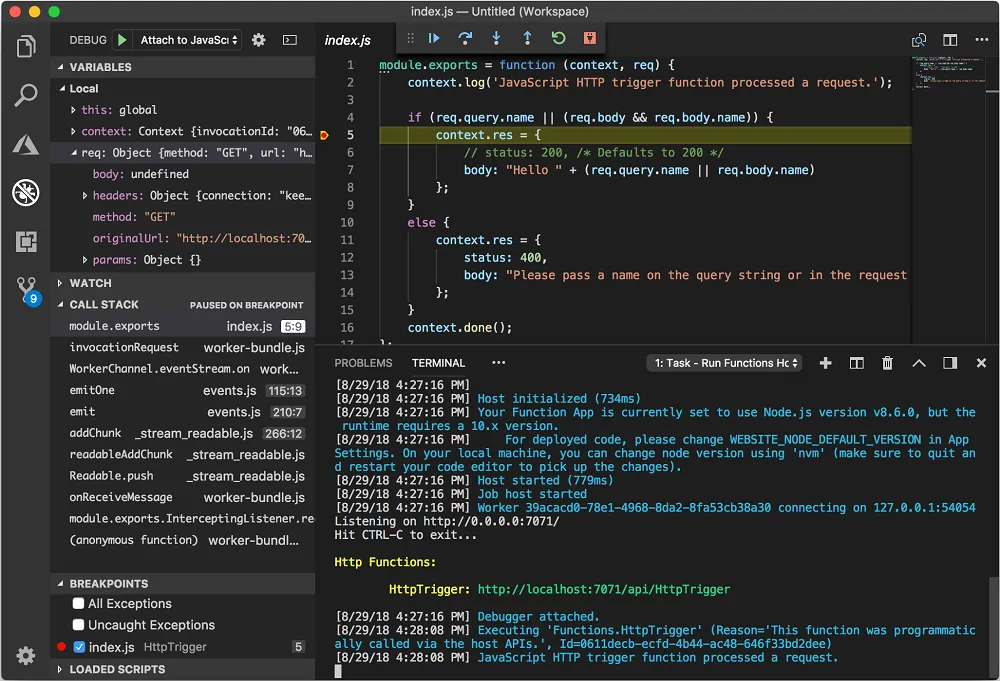
Task: Click the localhost HttpTrigger URL in terminal
Action: pos(603,590)
